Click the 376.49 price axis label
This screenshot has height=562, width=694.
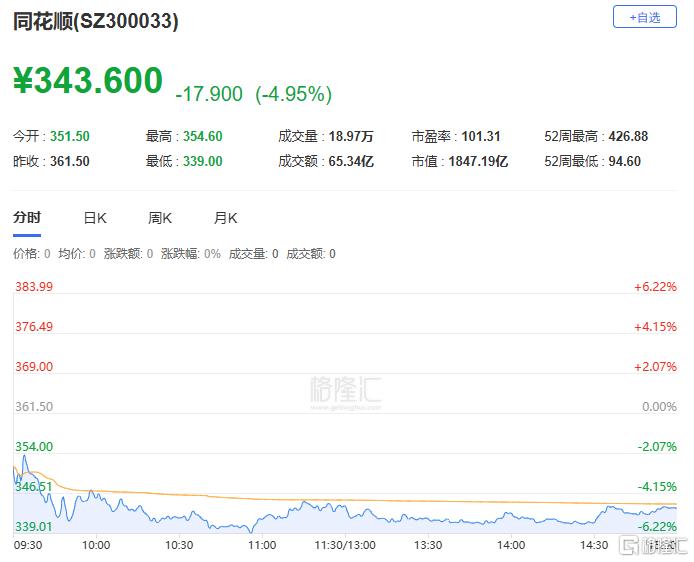pyautogui.click(x=34, y=327)
